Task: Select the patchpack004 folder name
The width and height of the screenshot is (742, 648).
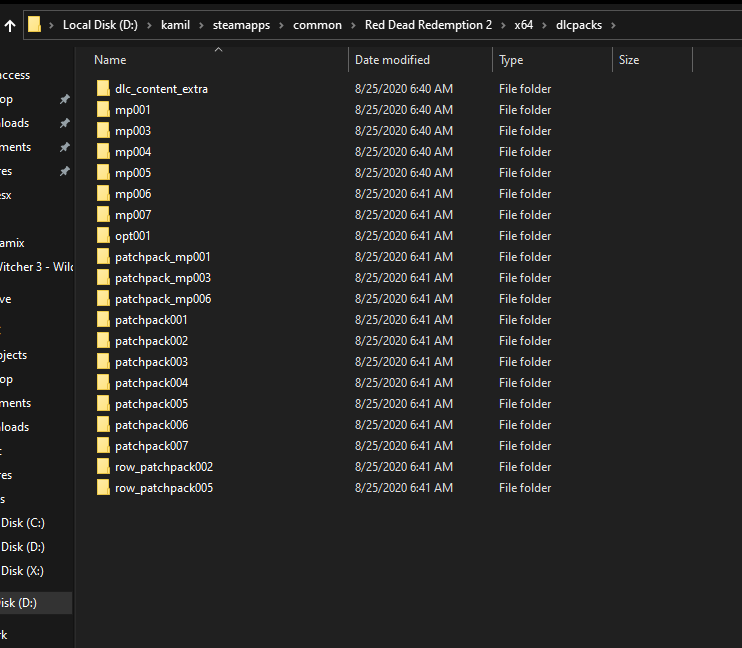Action: (x=151, y=383)
